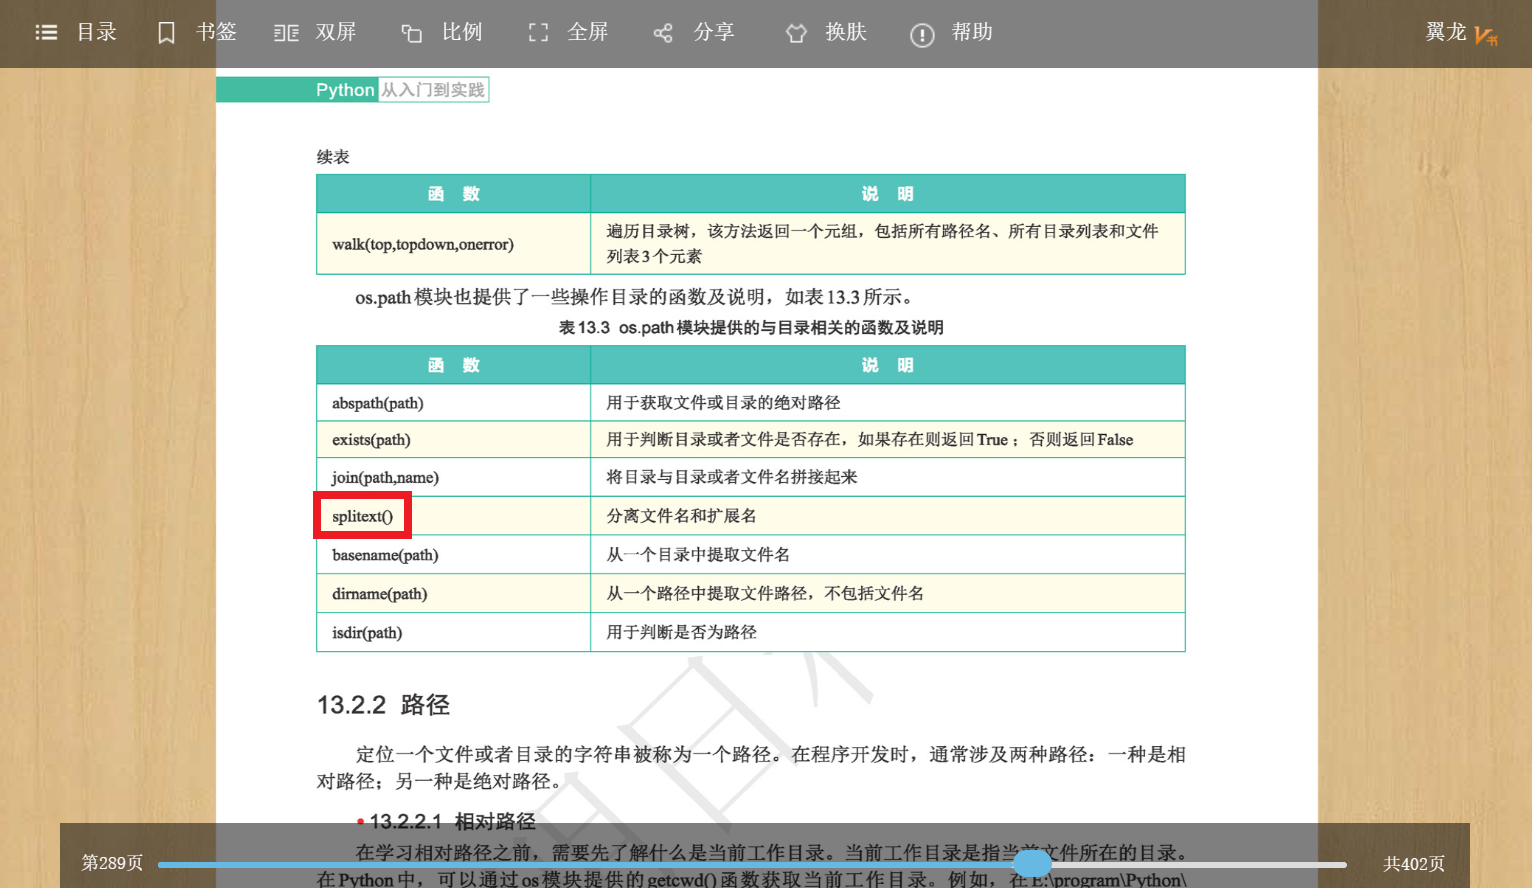Select the exists(path) cell
The height and width of the screenshot is (888, 1532).
click(x=453, y=440)
